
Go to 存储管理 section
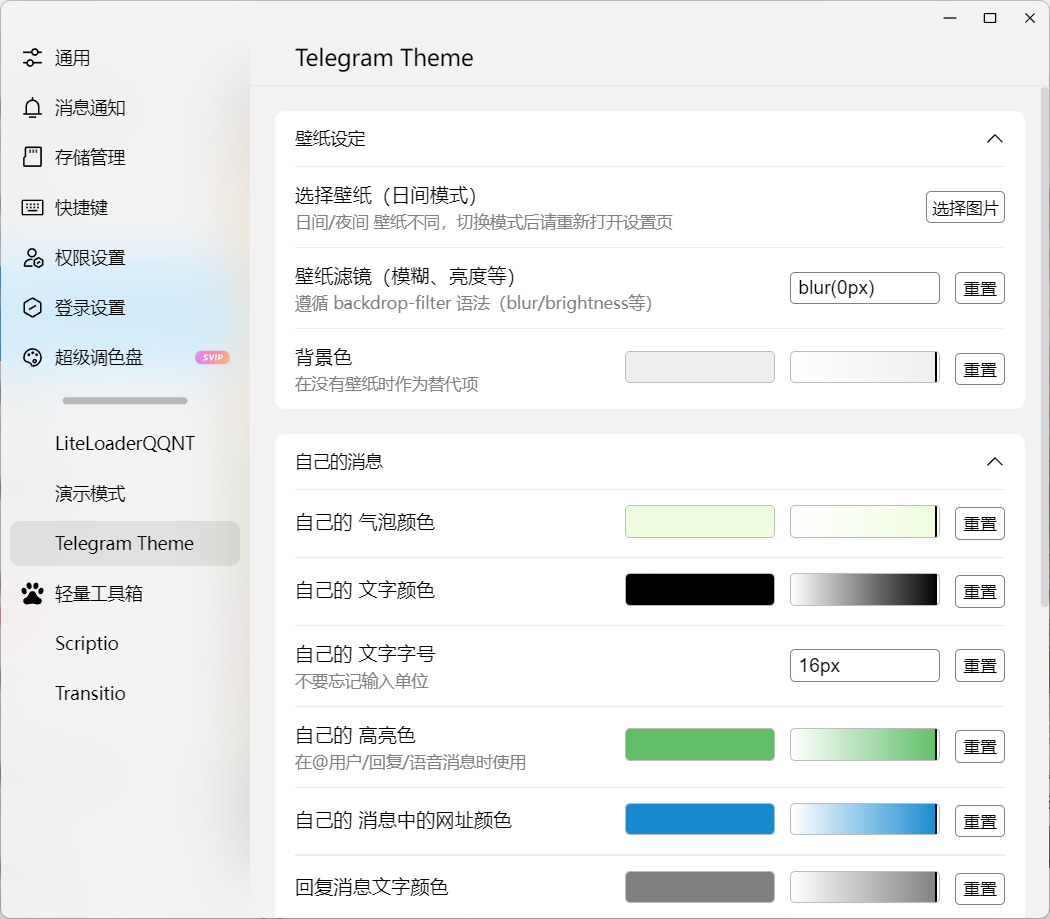125,157
